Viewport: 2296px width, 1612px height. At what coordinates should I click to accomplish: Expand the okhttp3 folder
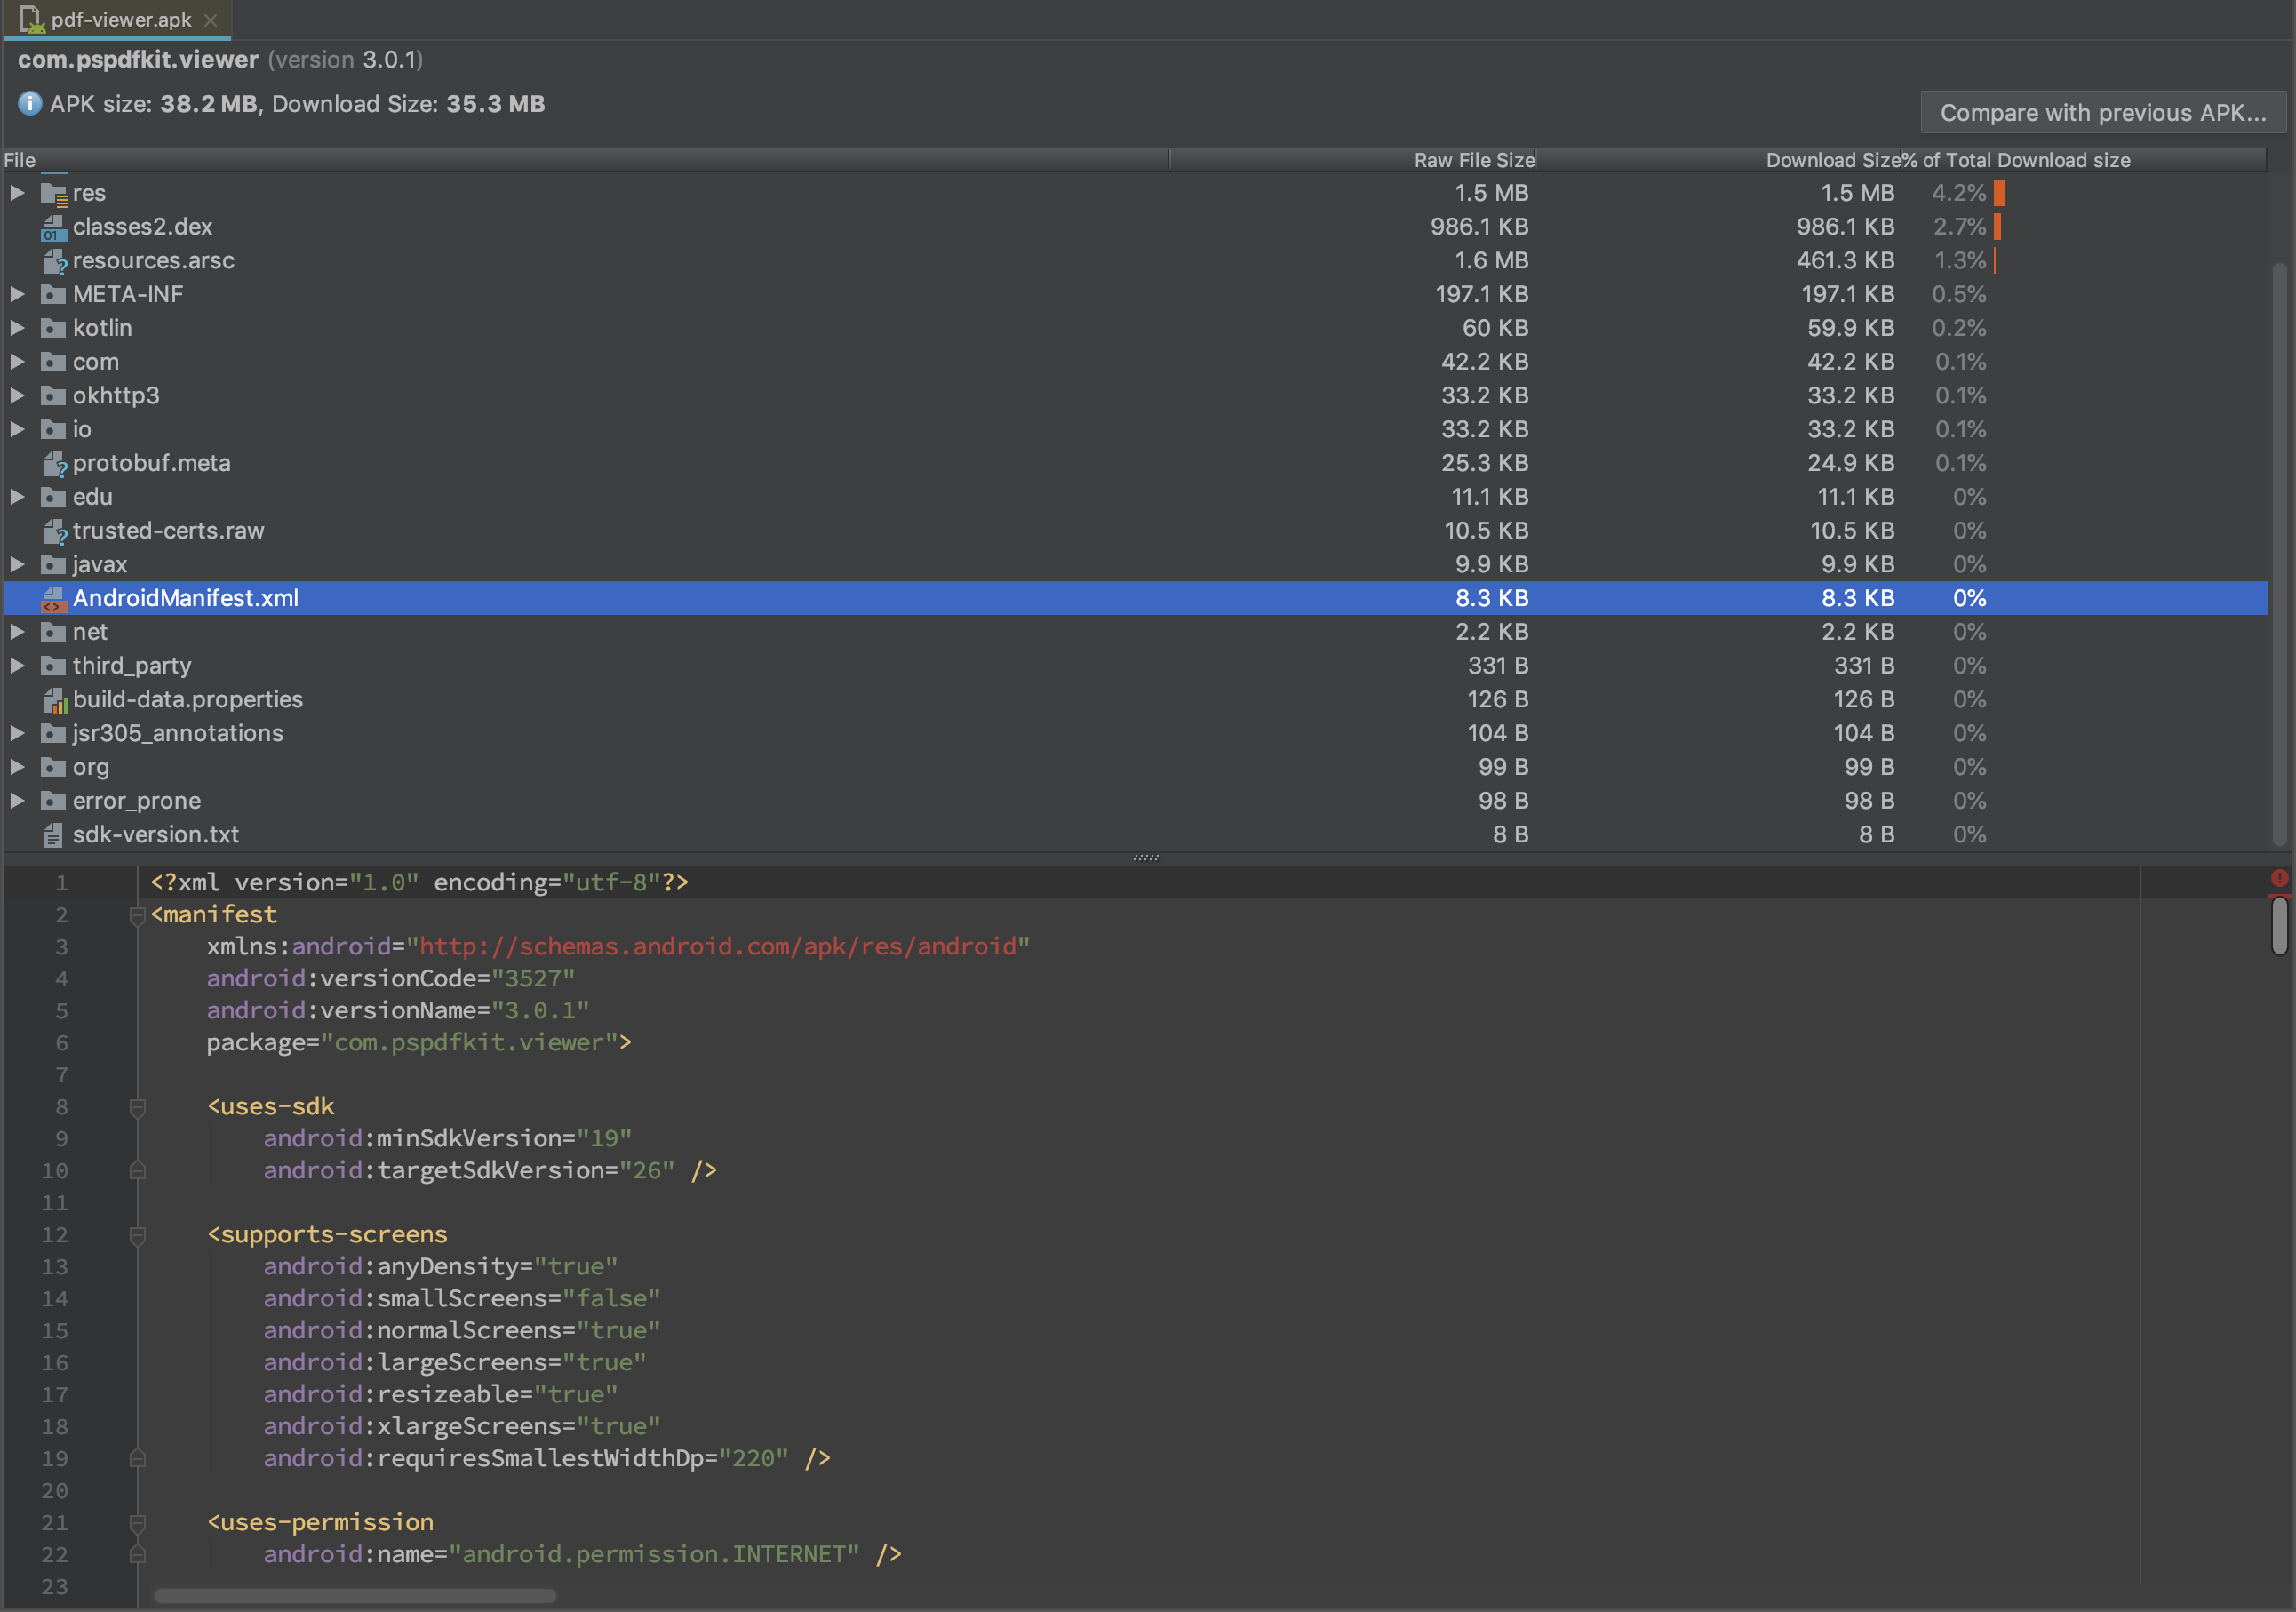click(x=17, y=396)
